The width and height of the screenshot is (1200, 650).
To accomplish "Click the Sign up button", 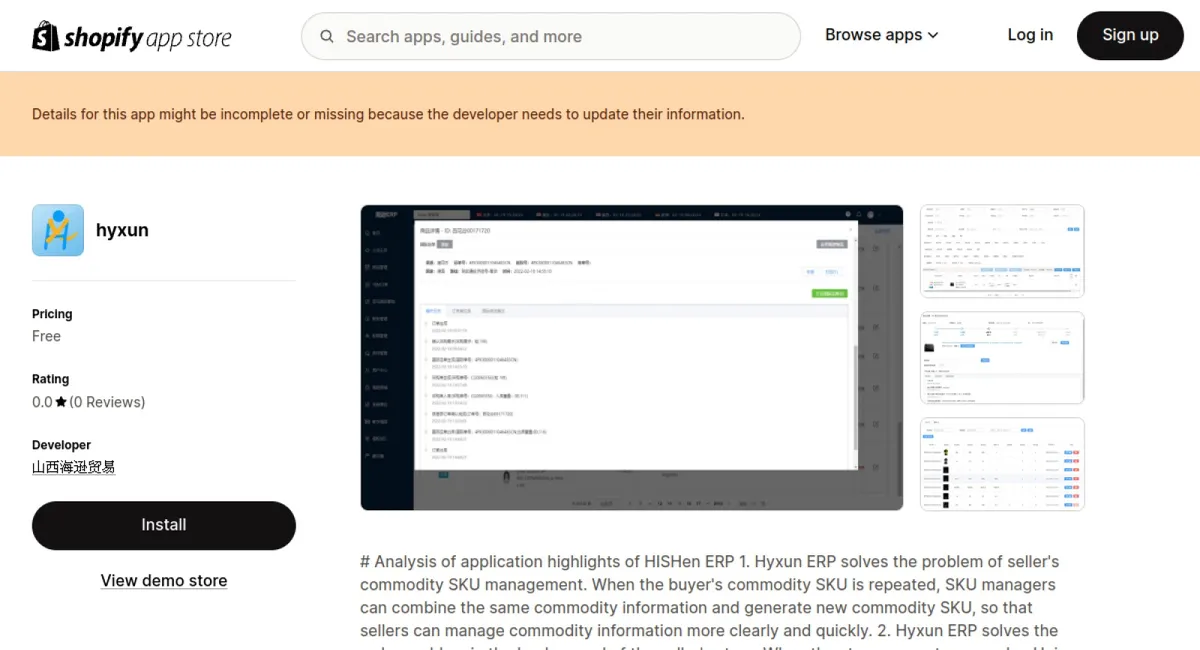I will coord(1130,35).
